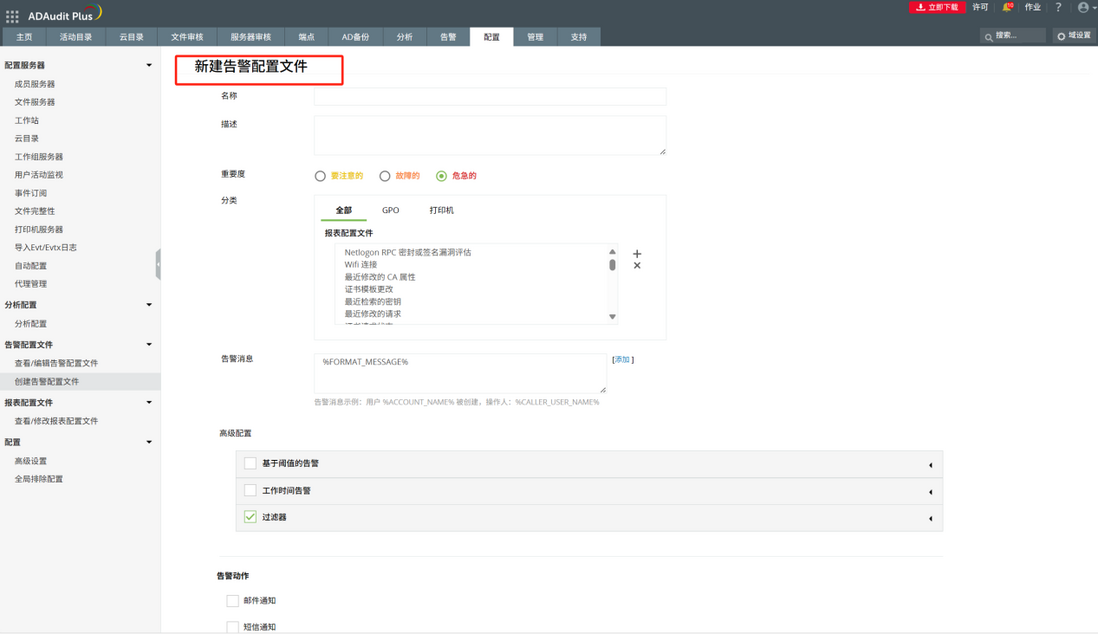The image size is (1098, 634).
Task: Focus the 描述 text area
Action: tap(490, 135)
